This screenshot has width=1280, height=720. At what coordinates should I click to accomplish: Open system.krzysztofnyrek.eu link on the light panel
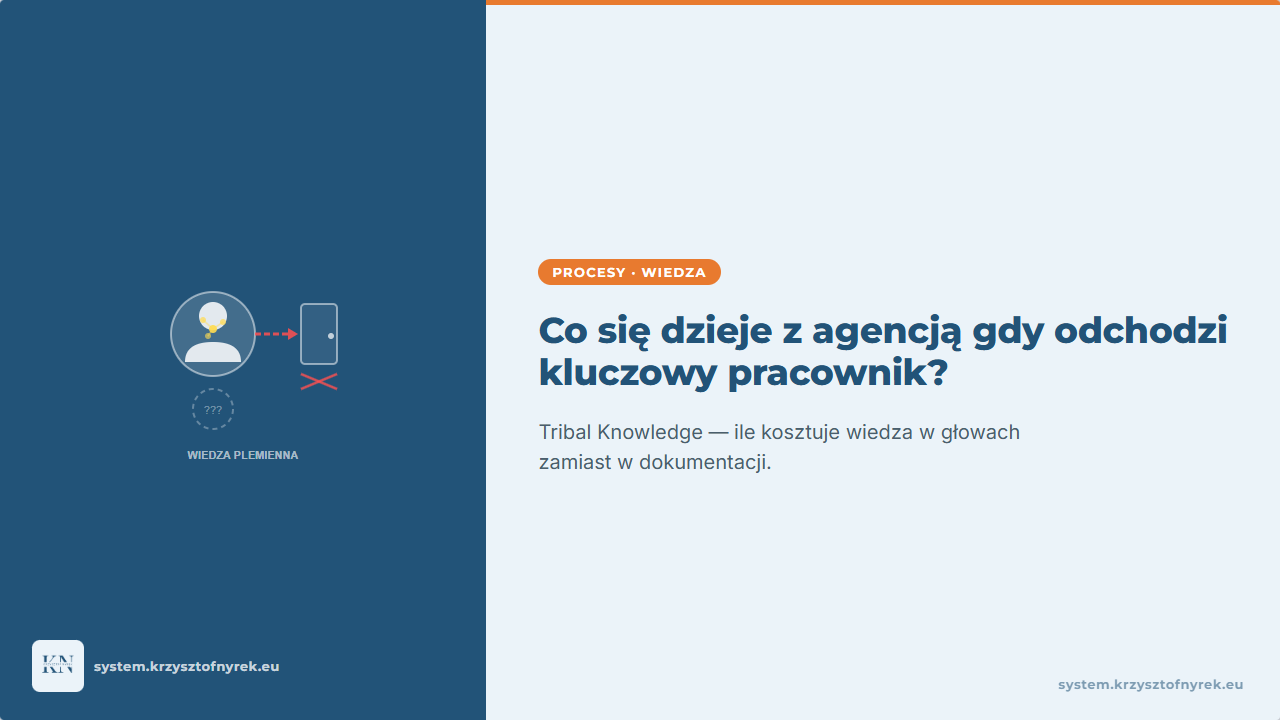point(1151,685)
